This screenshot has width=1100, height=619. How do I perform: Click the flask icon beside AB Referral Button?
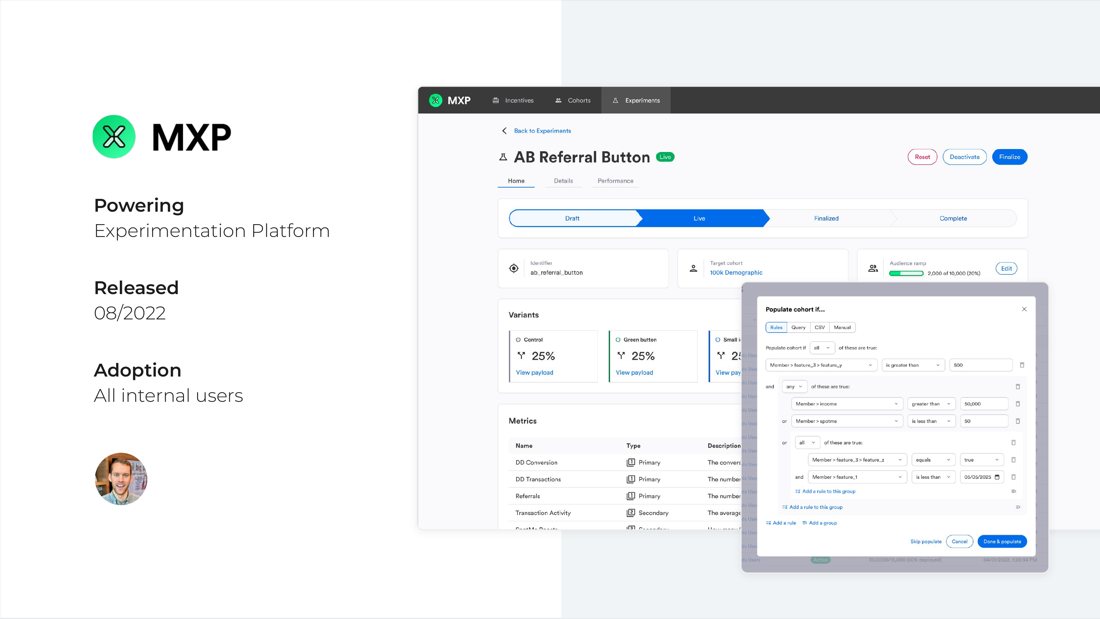503,157
